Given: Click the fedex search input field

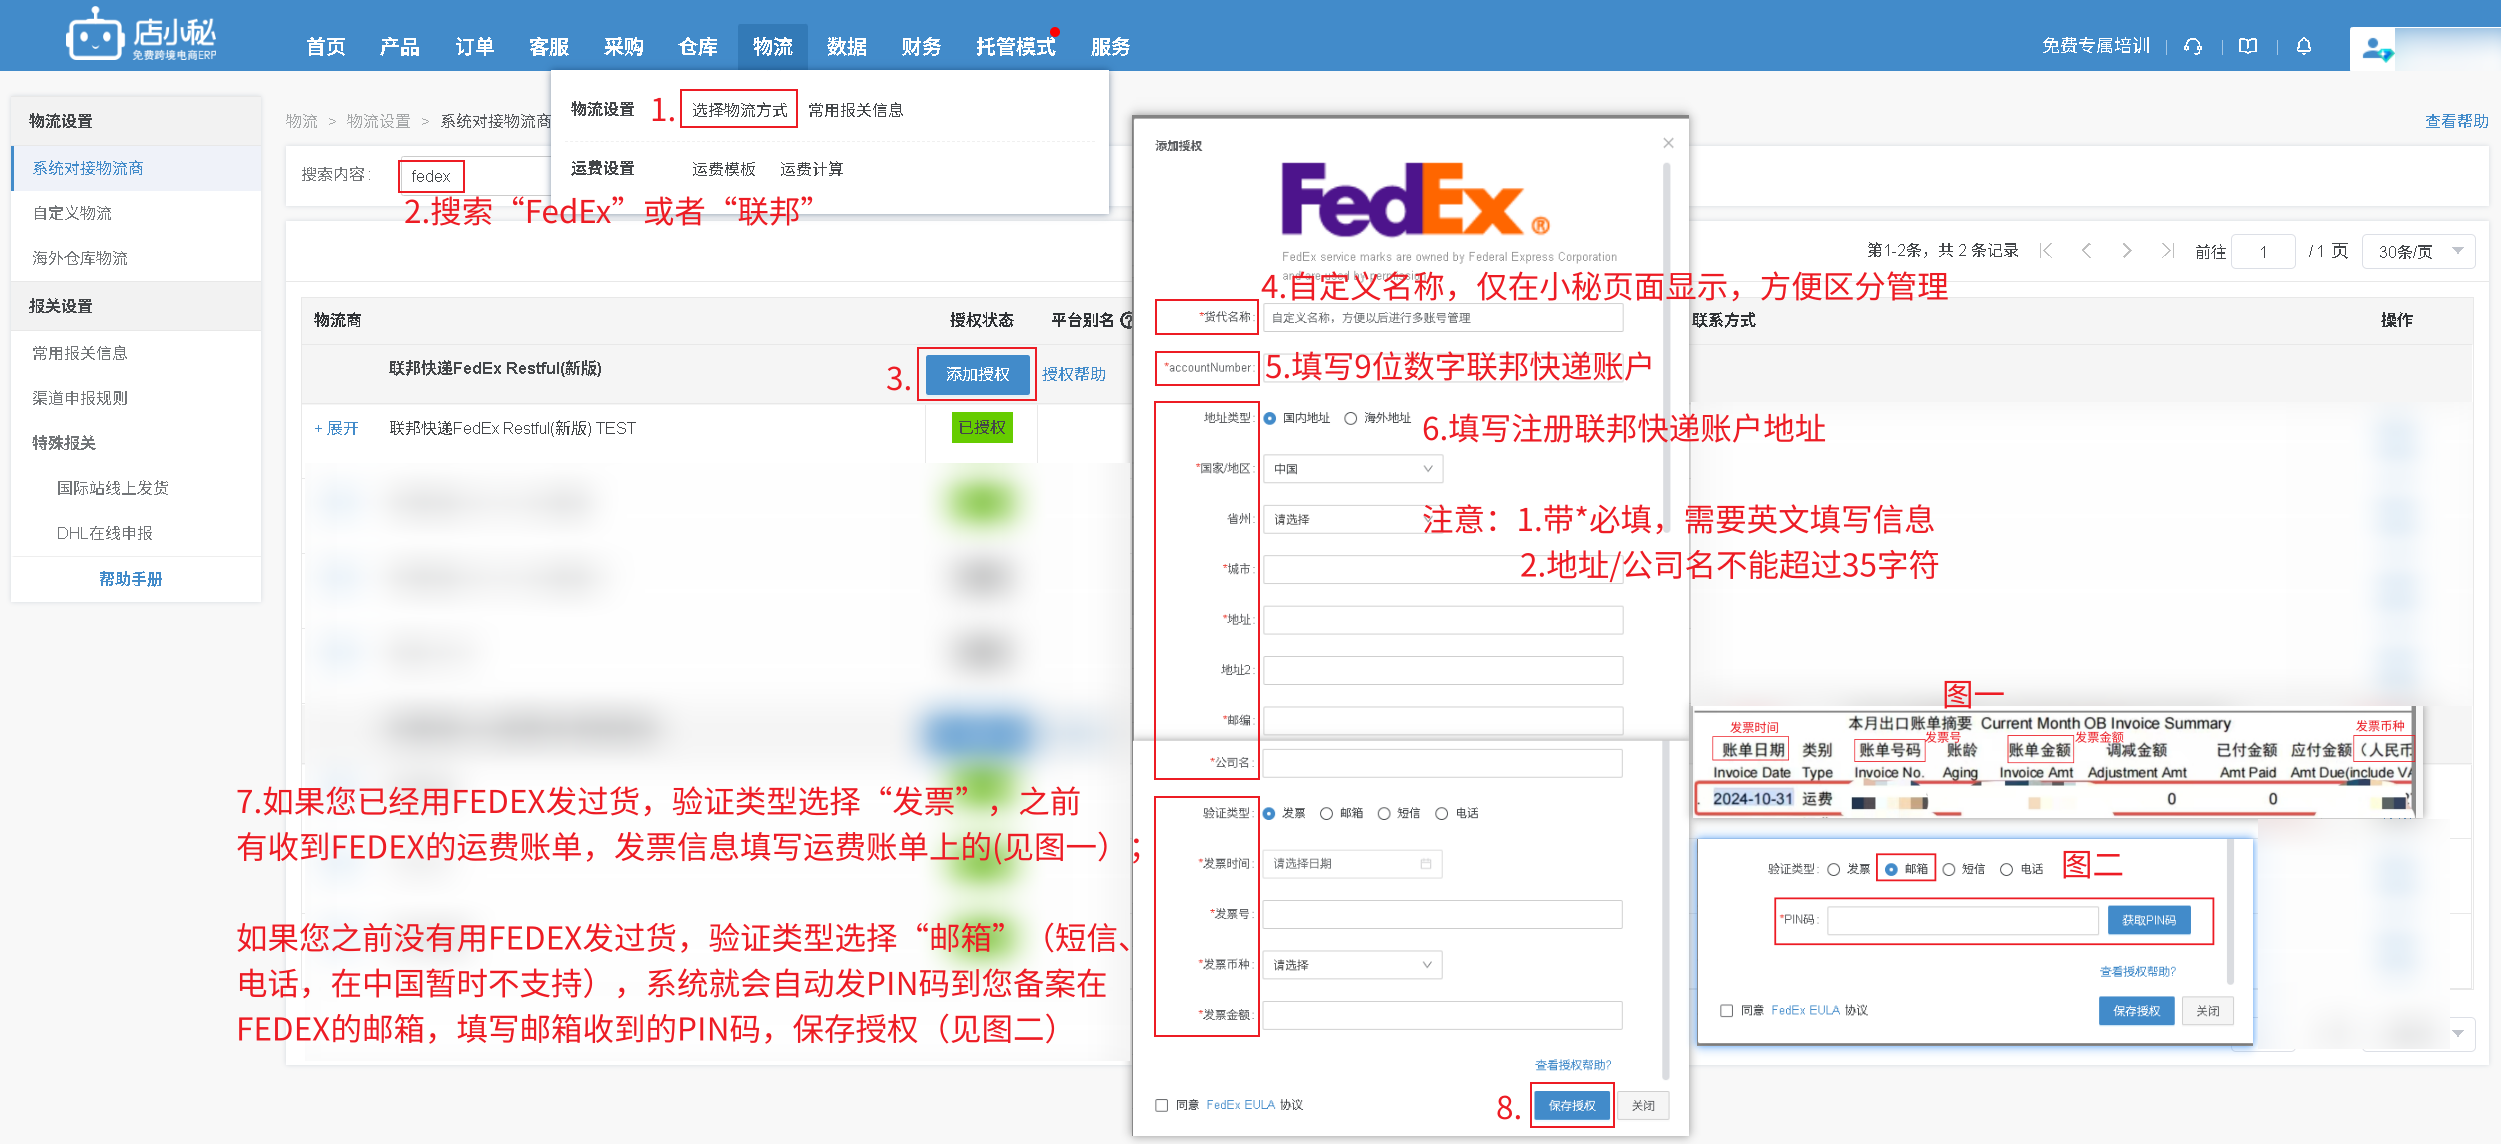Looking at the screenshot, I should [x=431, y=176].
